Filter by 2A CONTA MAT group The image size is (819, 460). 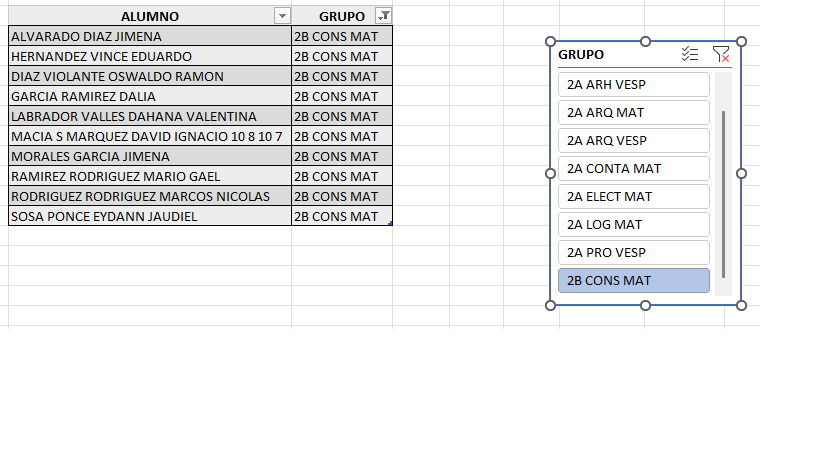point(633,169)
